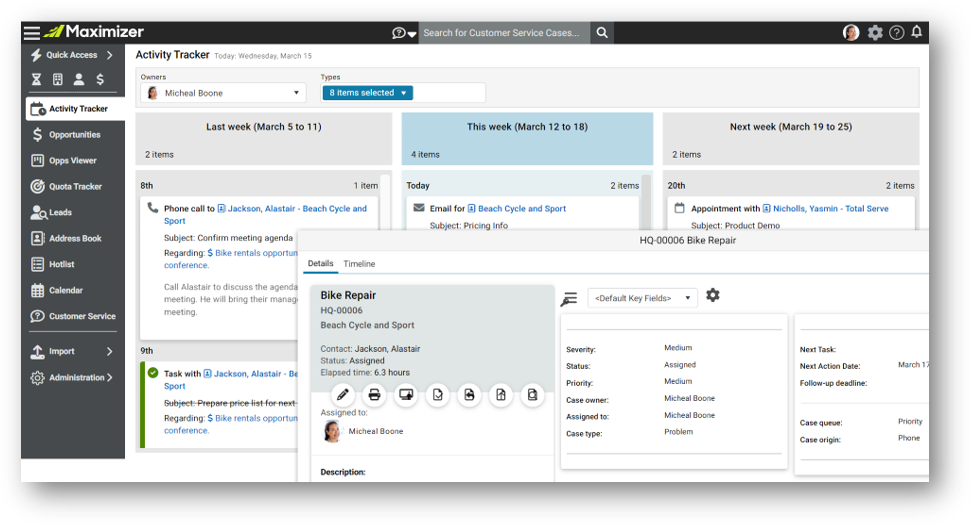The width and height of the screenshot is (971, 524).
Task: Click scrollbar in Today column
Action: coord(646,202)
